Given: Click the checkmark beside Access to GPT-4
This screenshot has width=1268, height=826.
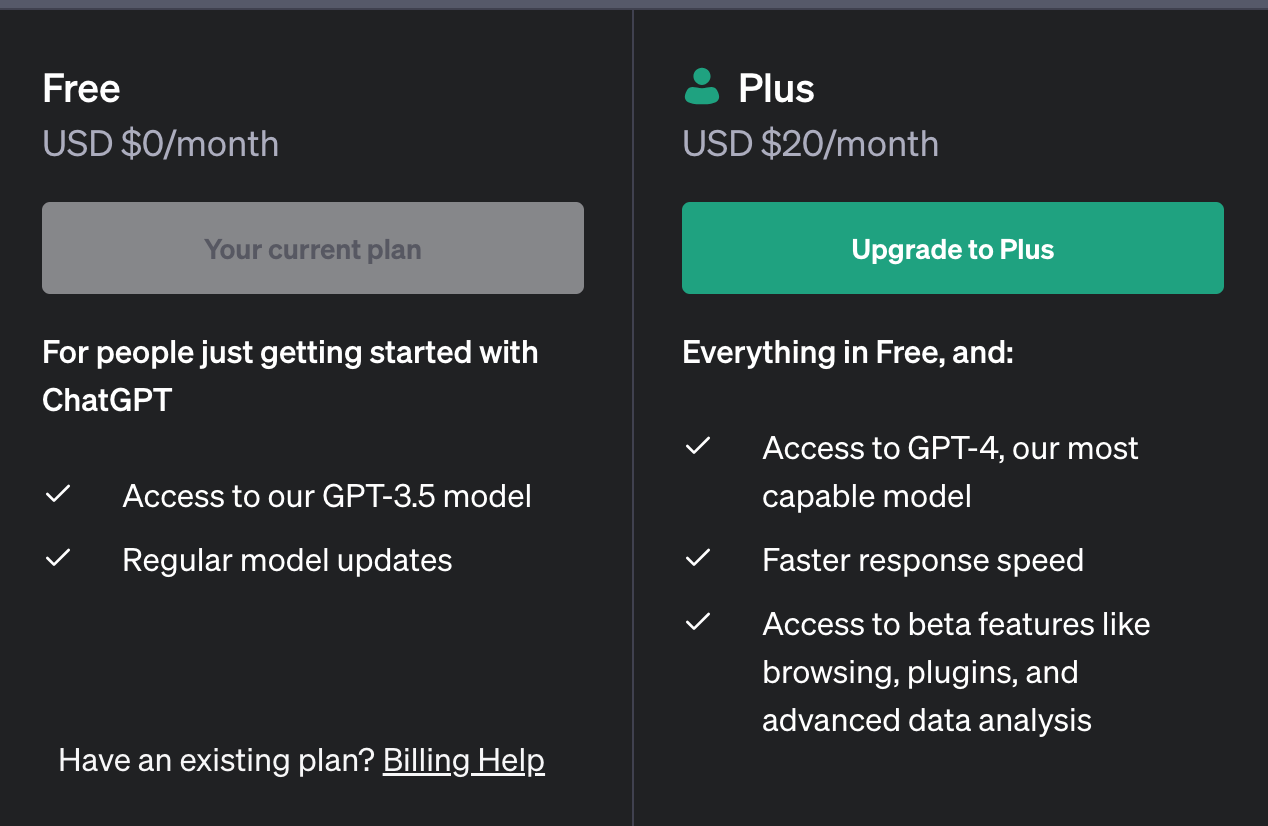Looking at the screenshot, I should click(x=698, y=446).
